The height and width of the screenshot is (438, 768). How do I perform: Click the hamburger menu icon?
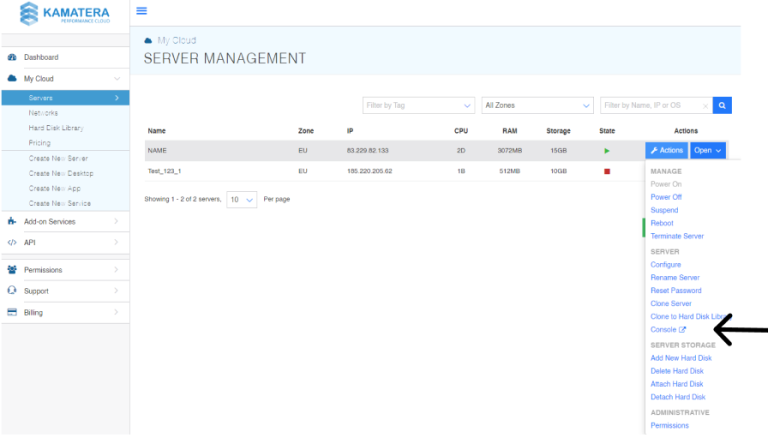coord(141,11)
